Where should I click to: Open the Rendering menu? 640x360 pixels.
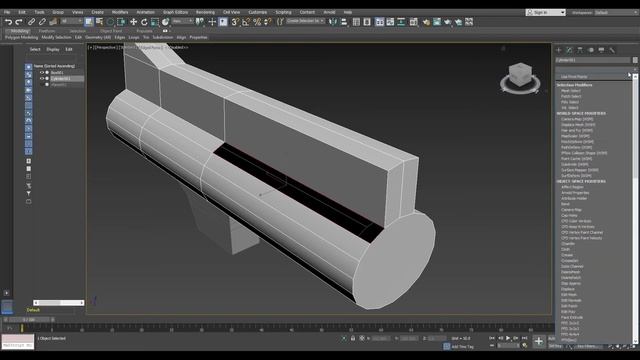tap(205, 12)
